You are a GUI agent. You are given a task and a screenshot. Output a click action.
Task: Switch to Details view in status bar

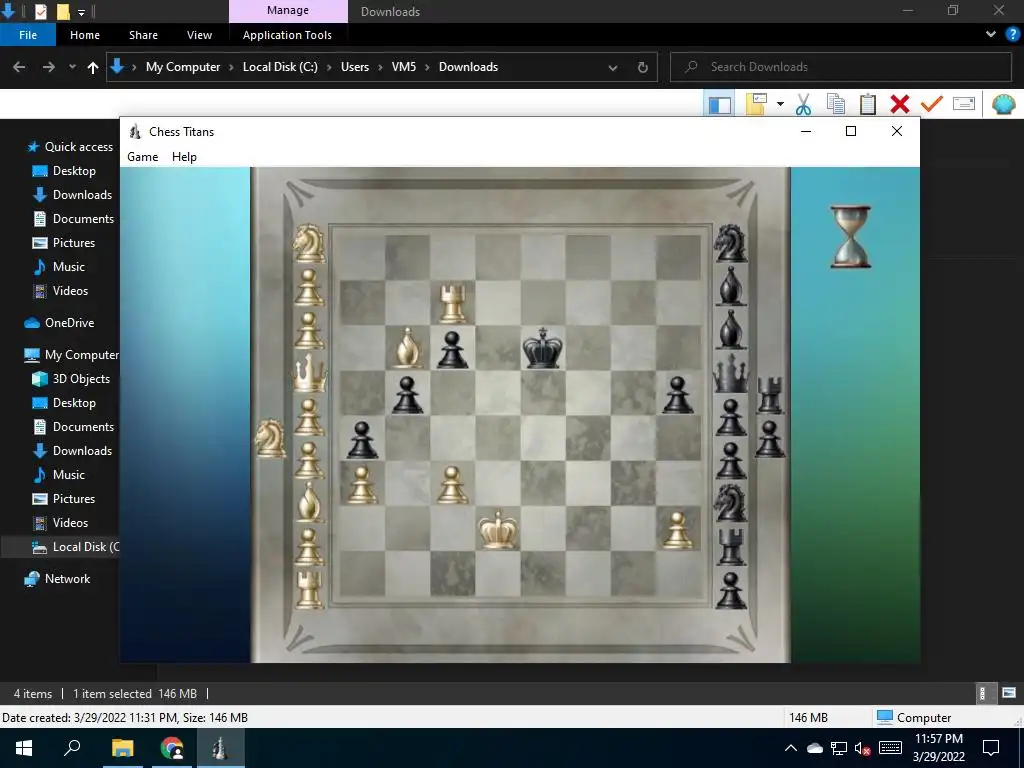[x=982, y=693]
